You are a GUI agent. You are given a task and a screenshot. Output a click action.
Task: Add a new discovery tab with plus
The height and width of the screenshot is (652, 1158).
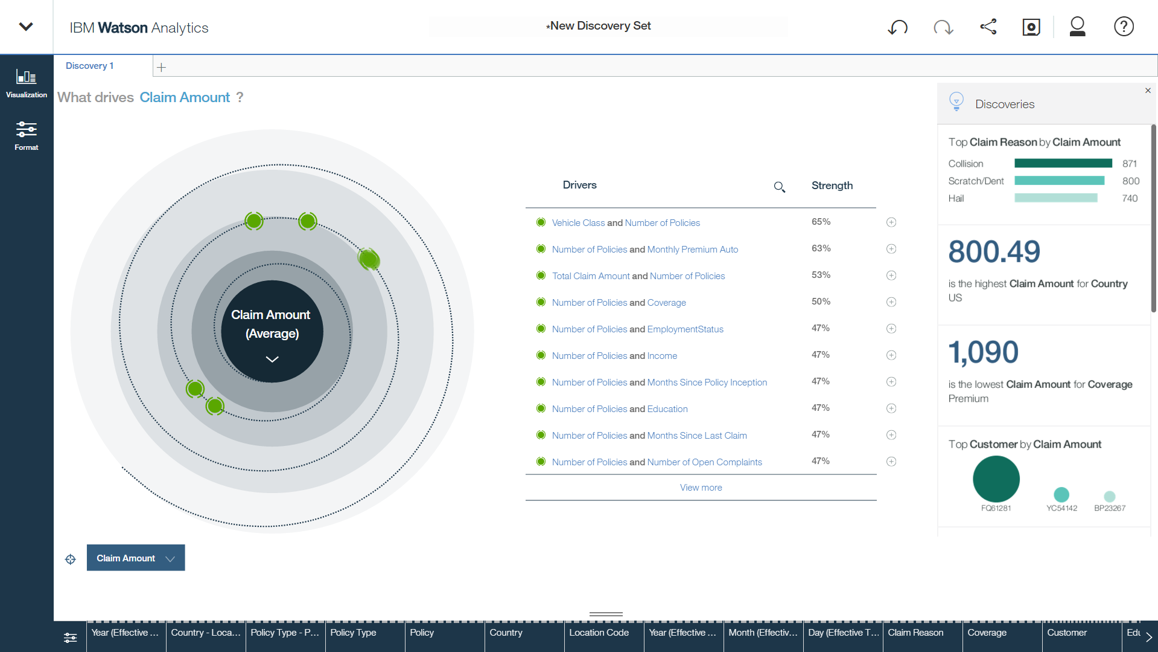(x=160, y=65)
